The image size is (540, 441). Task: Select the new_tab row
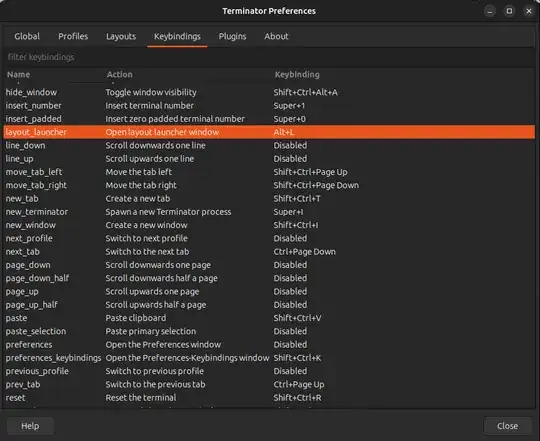pos(269,199)
